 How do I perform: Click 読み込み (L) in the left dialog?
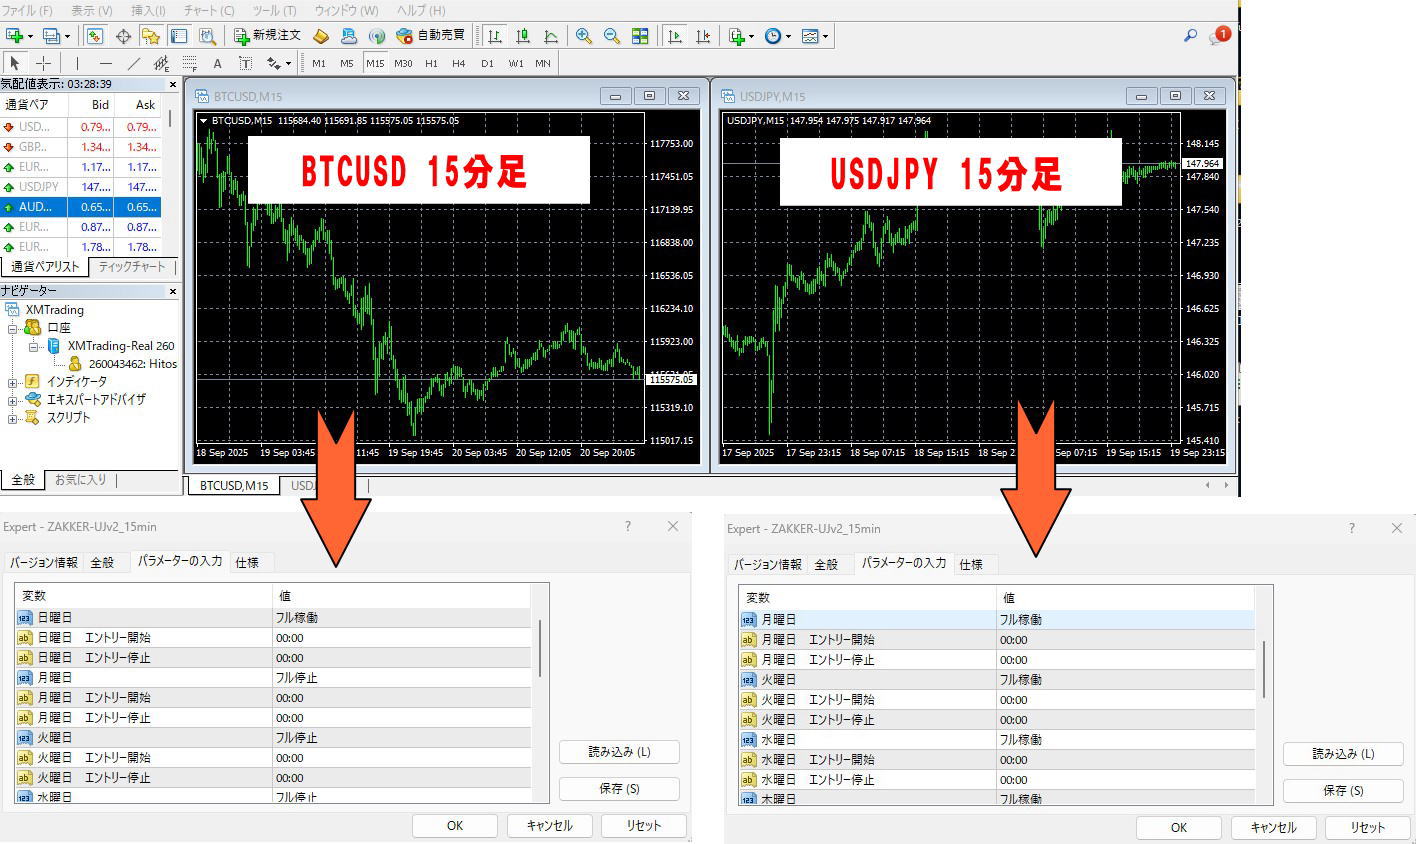click(619, 752)
